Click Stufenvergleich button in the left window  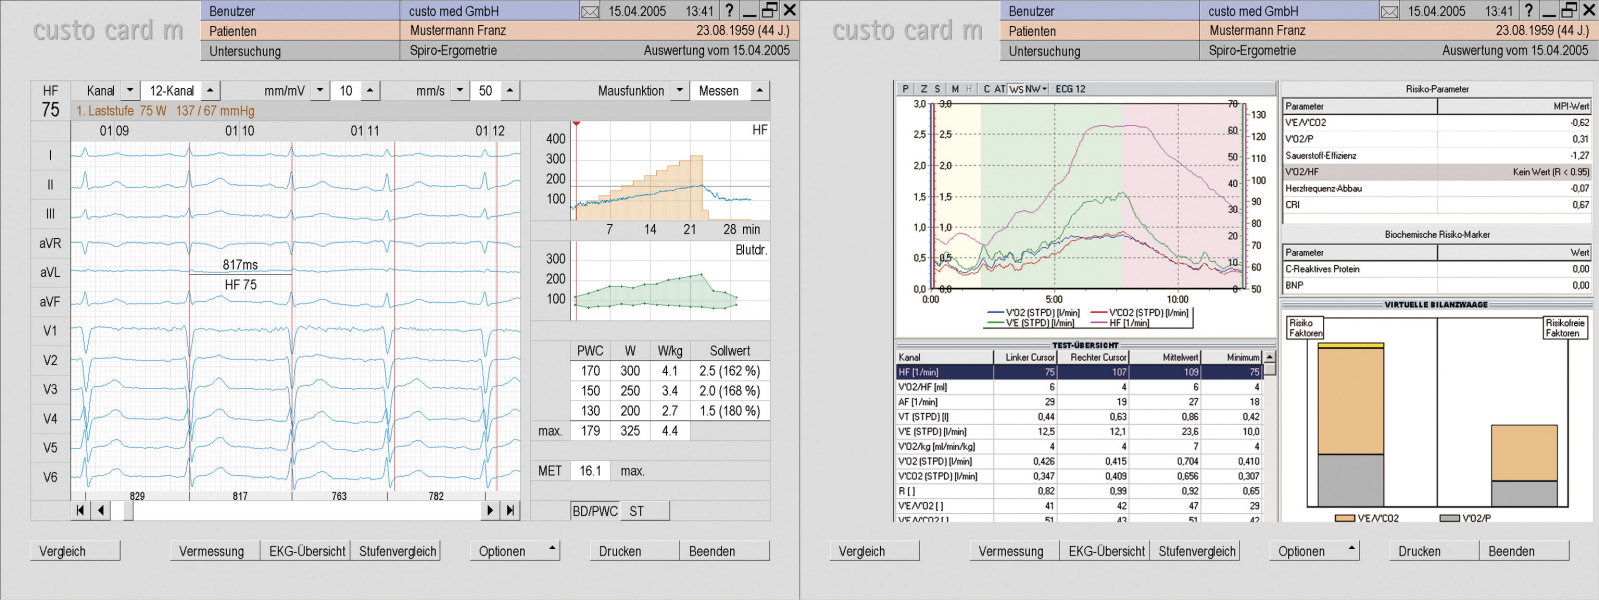[x=397, y=551]
